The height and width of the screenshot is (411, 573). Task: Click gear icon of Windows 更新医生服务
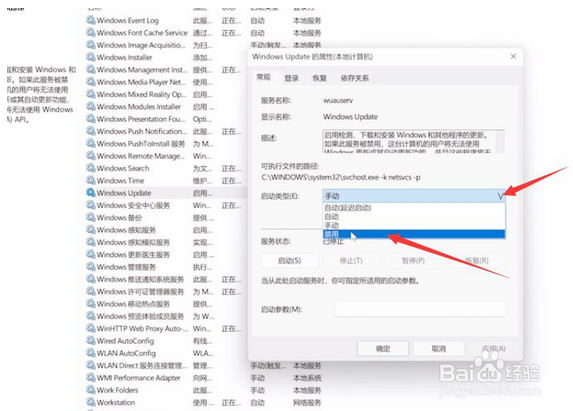[91, 254]
